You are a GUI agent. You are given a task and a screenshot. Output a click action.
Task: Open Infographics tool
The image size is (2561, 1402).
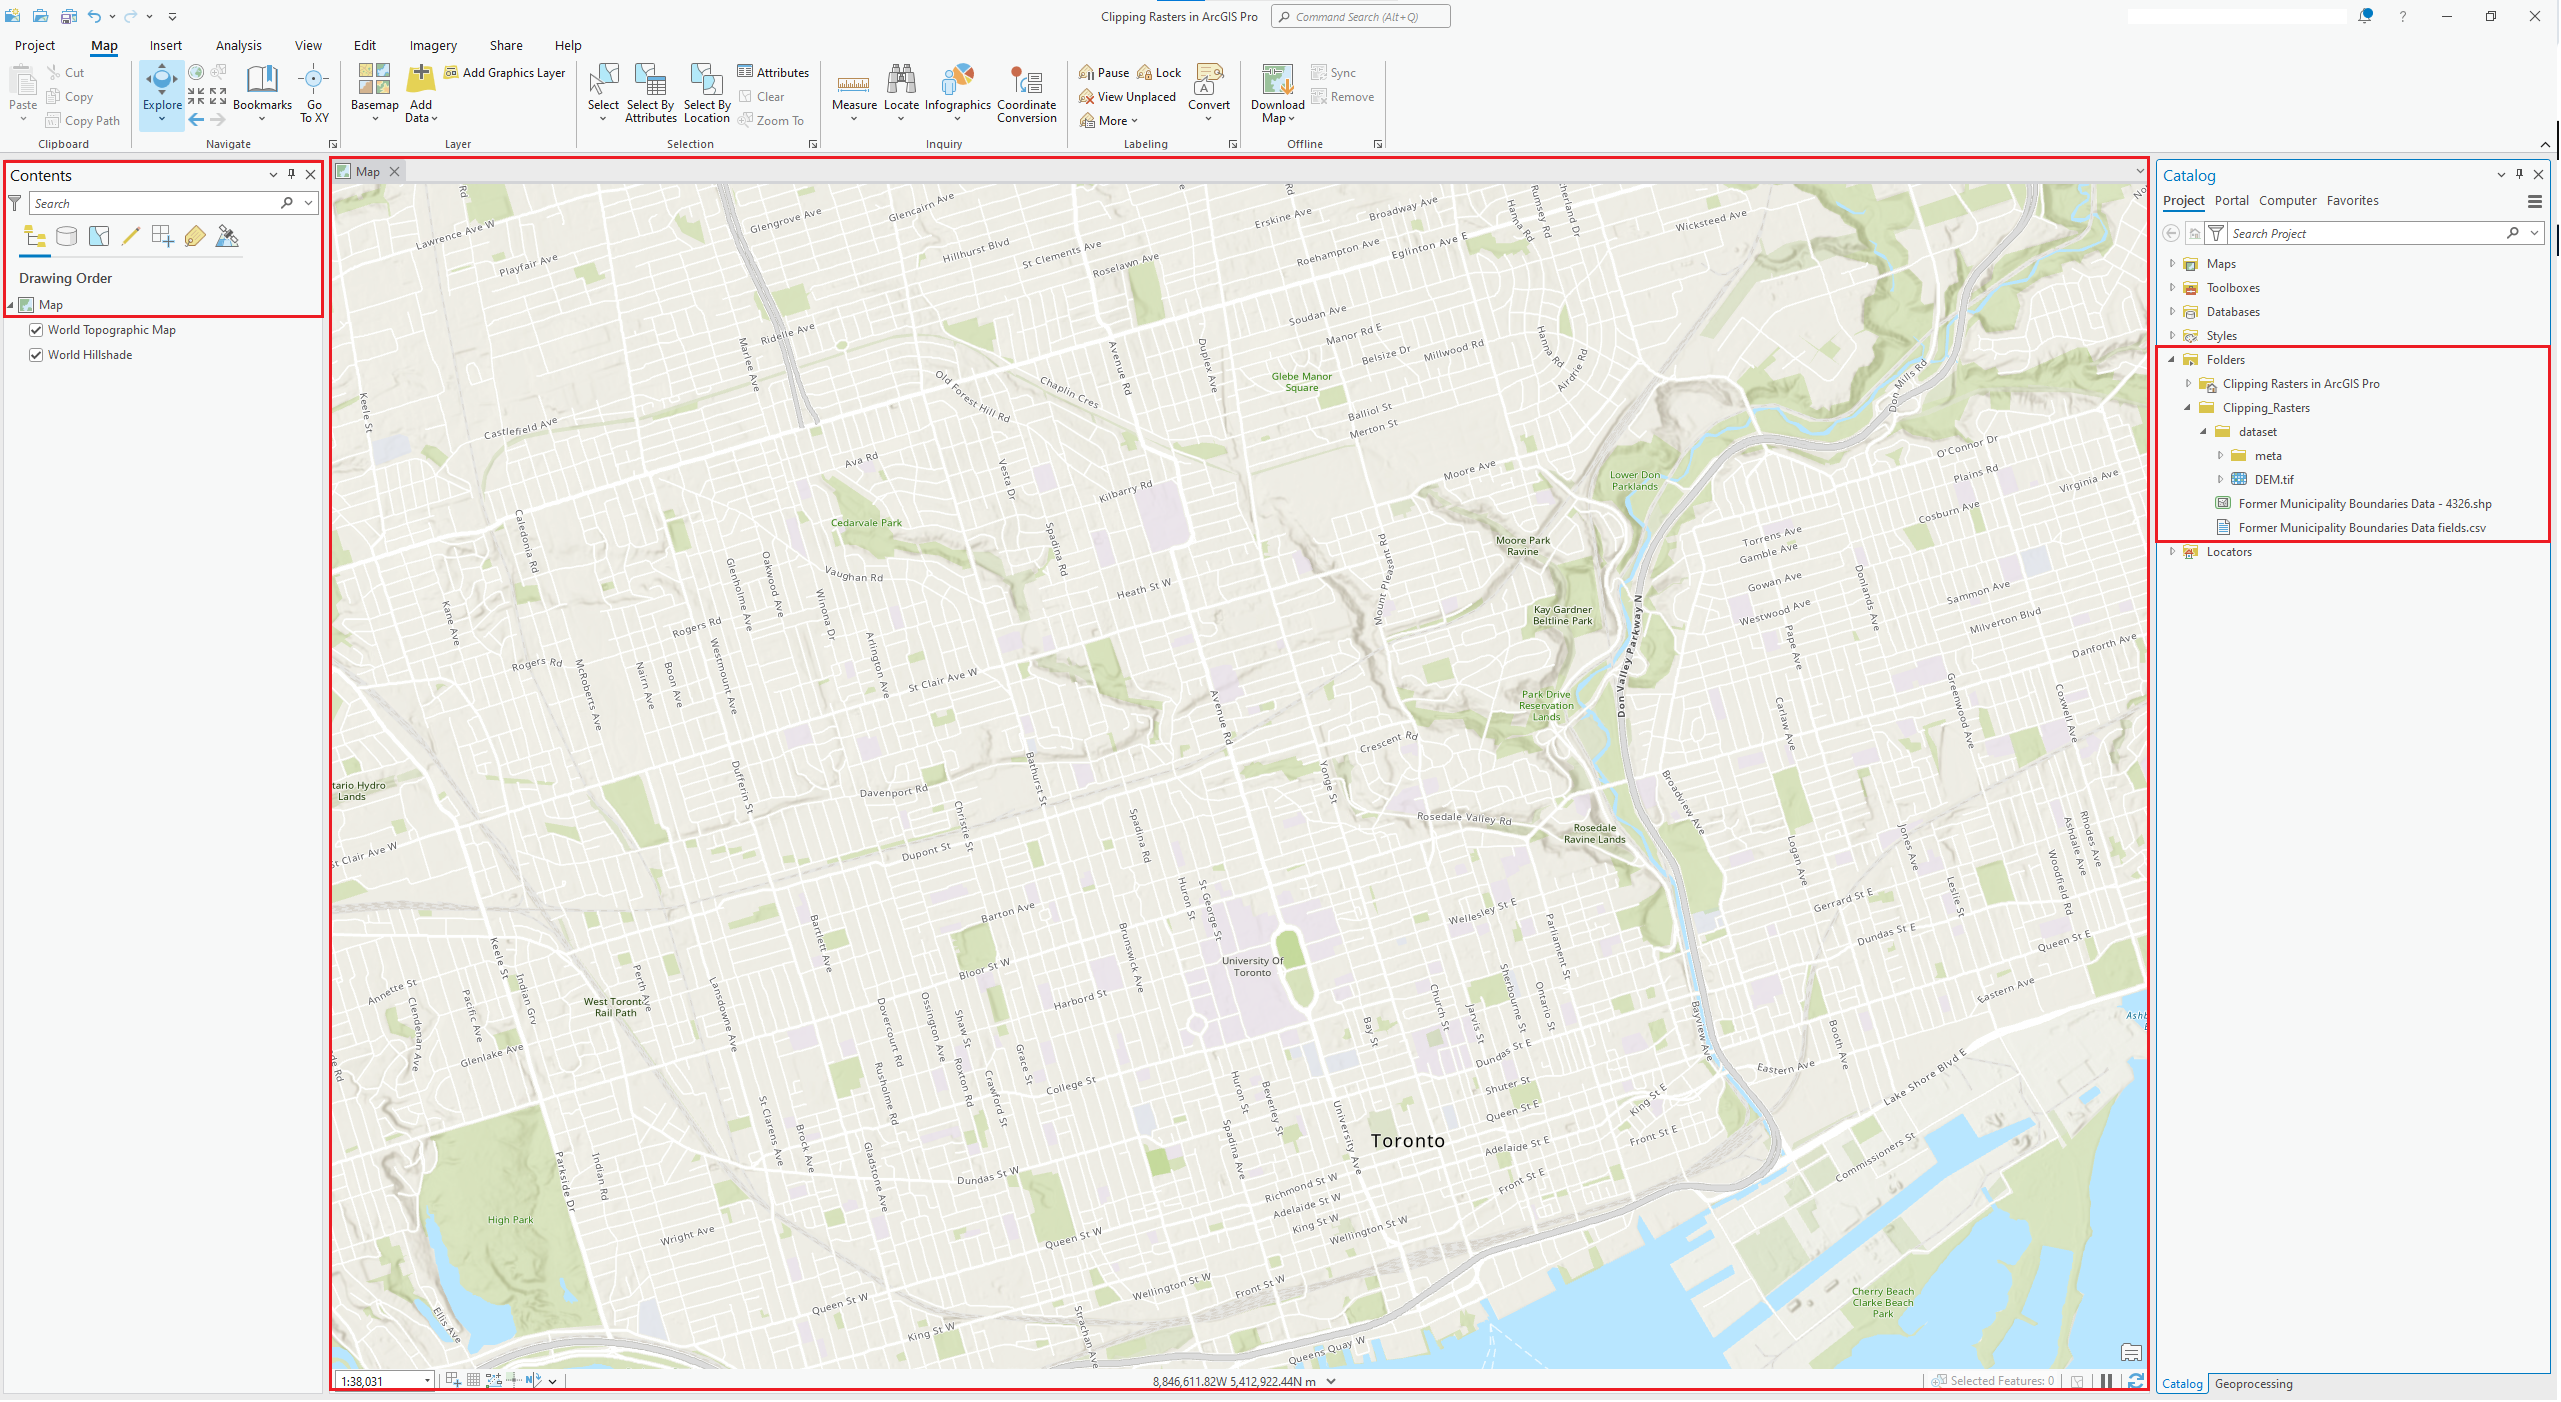[957, 82]
